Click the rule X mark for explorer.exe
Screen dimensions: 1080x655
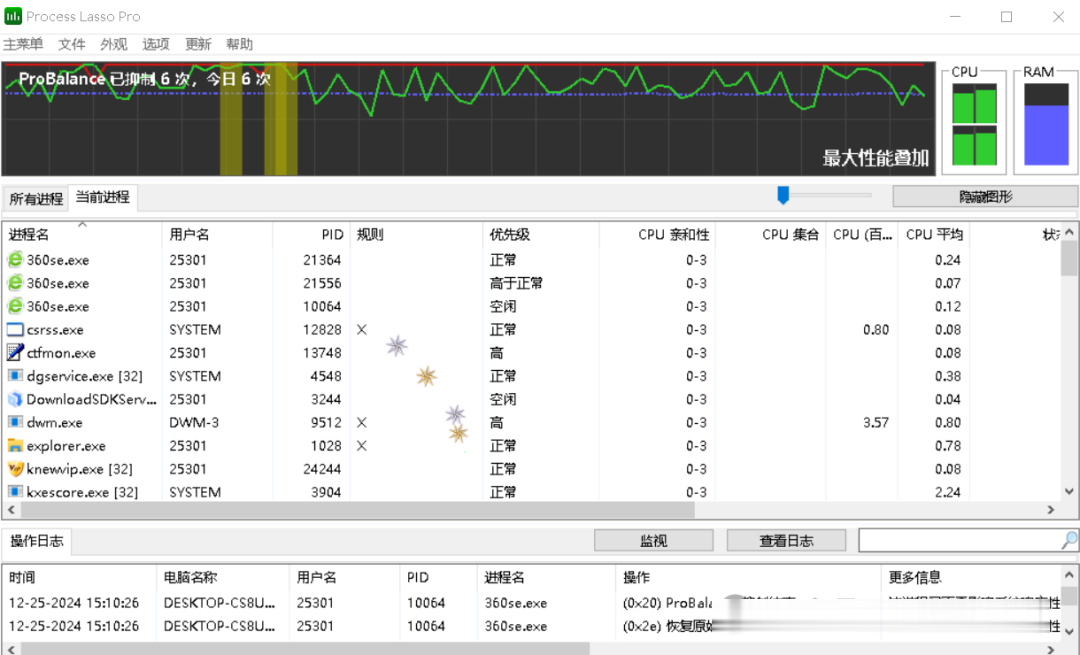(362, 446)
